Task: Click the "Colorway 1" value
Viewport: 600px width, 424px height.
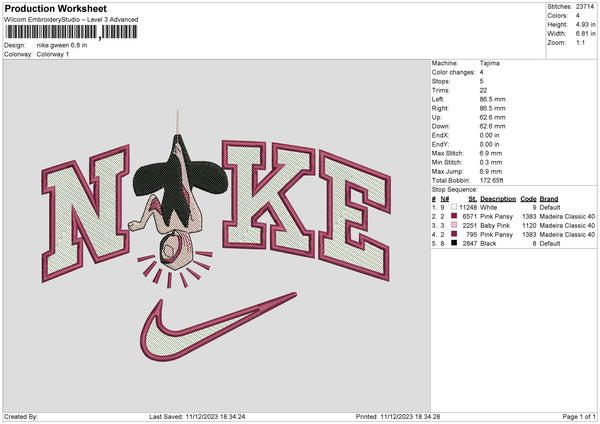Action: (x=53, y=54)
